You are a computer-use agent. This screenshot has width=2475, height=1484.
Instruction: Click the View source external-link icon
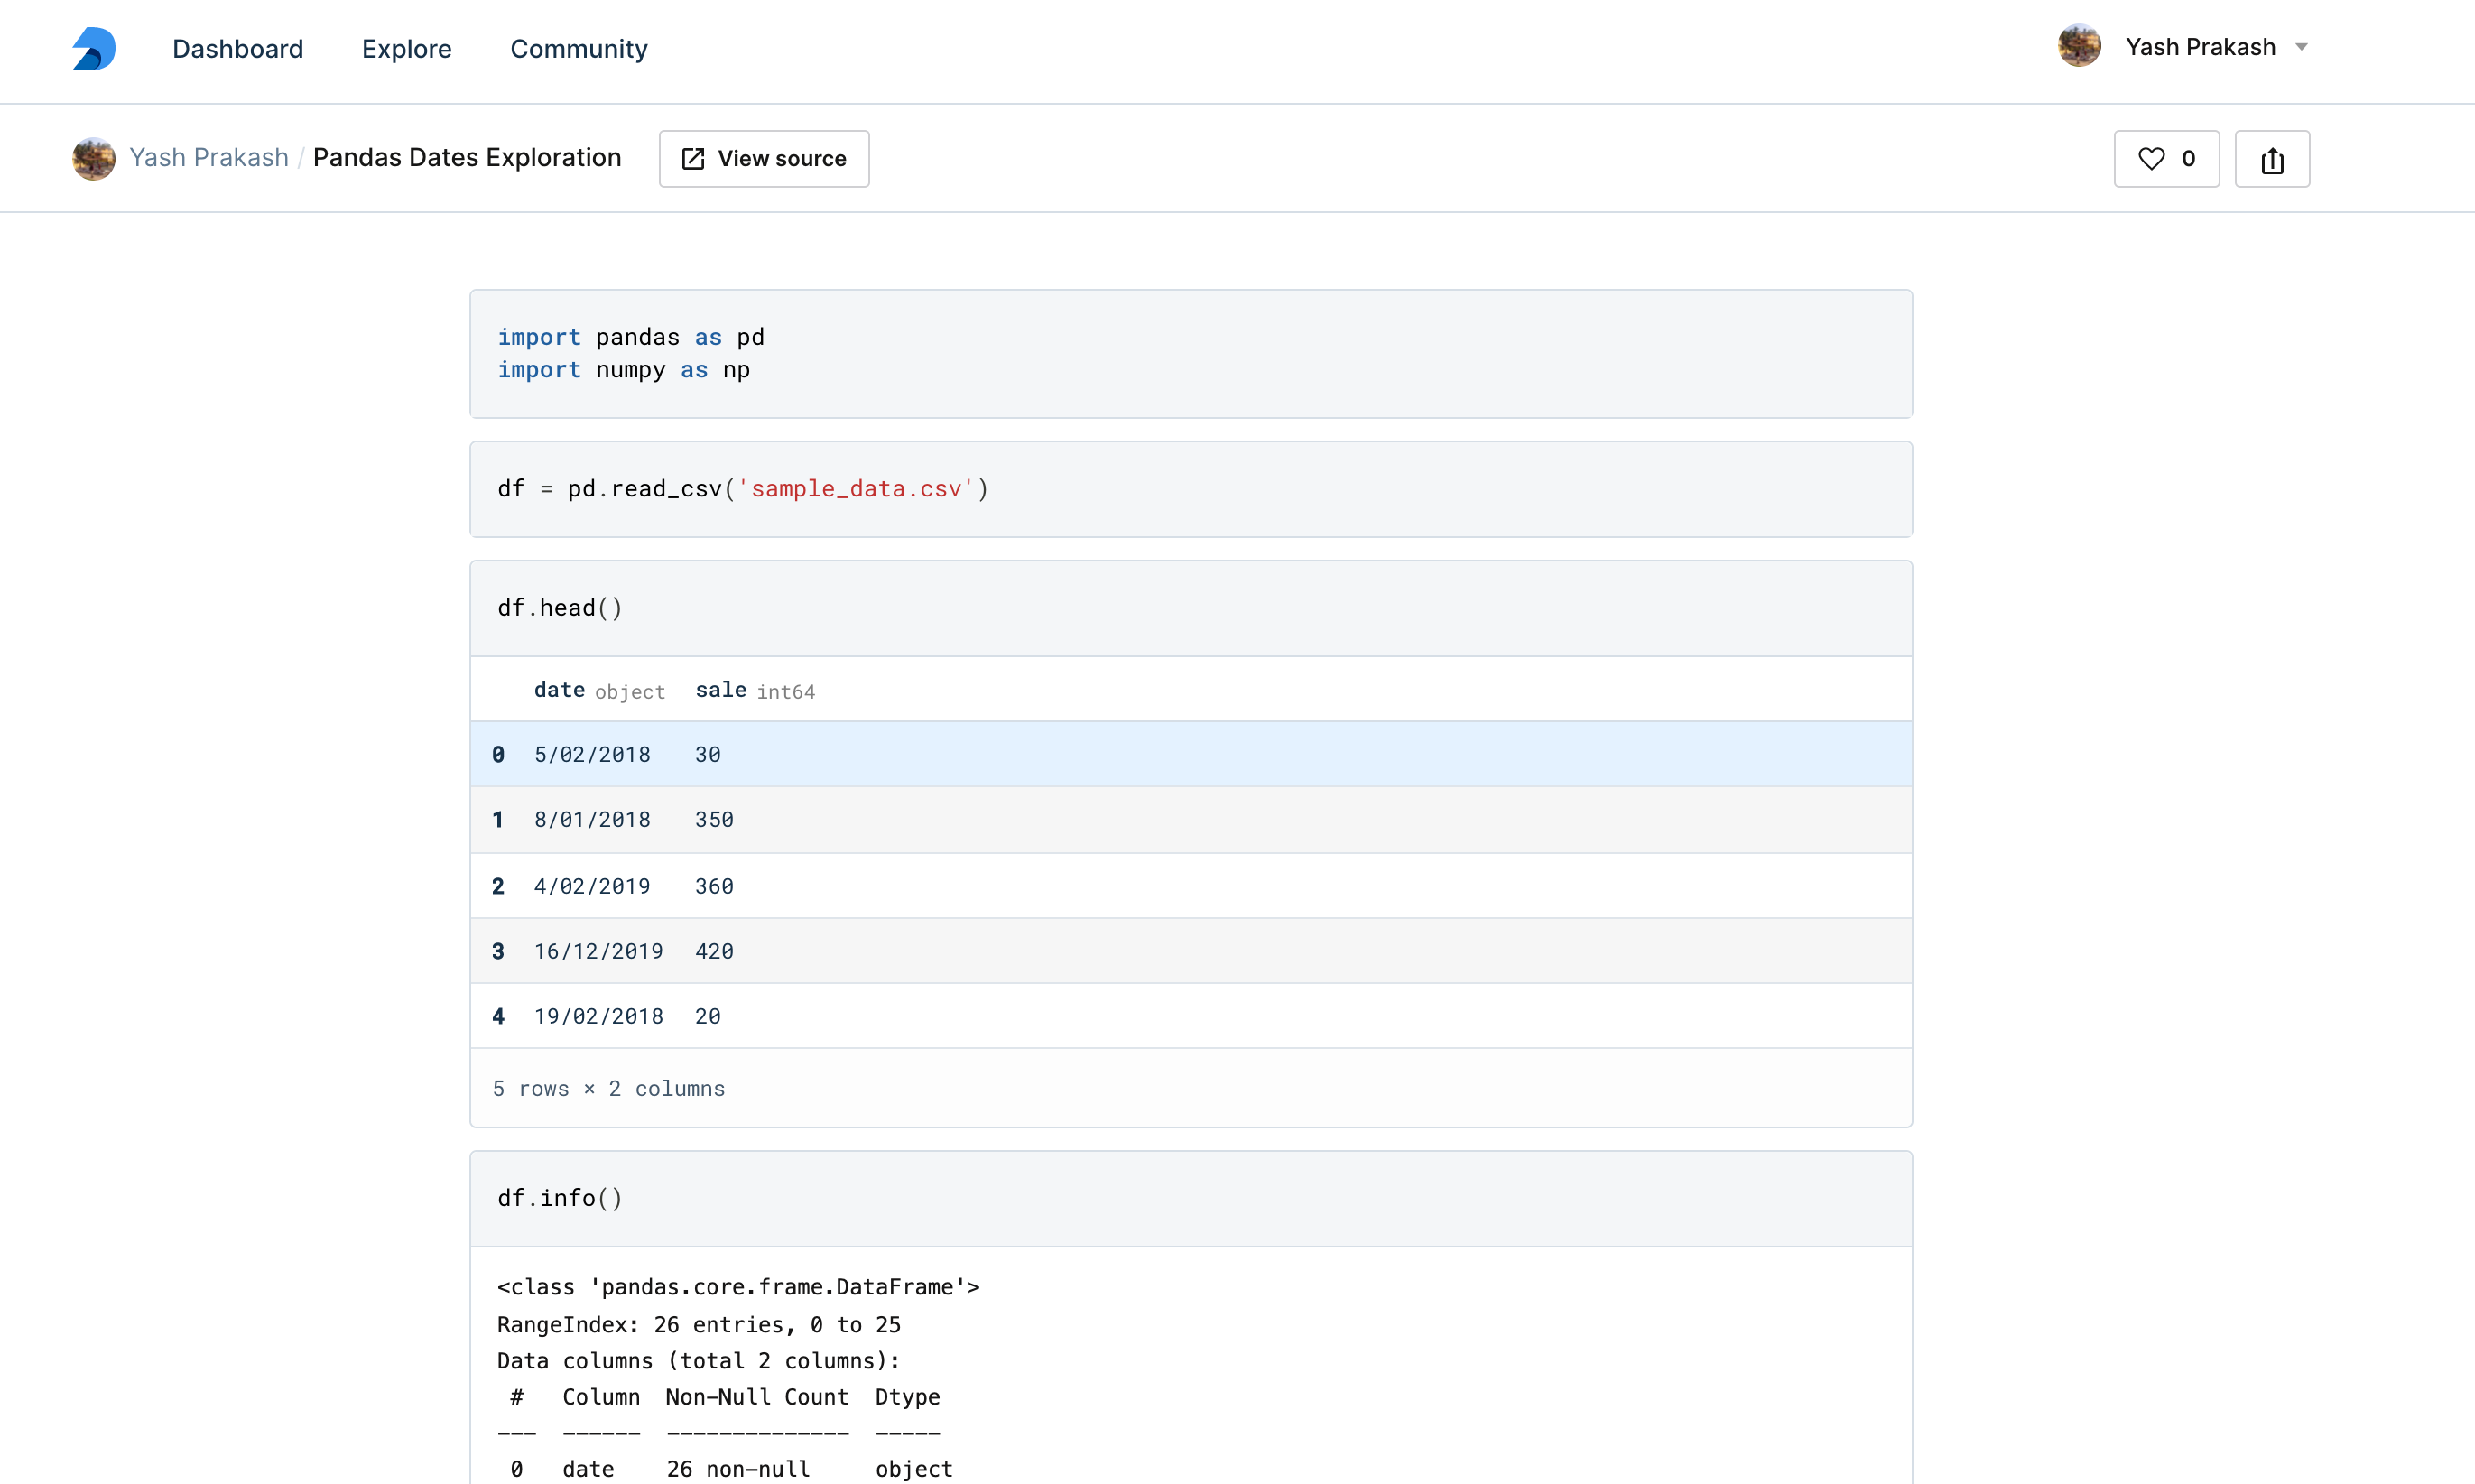pyautogui.click(x=693, y=159)
